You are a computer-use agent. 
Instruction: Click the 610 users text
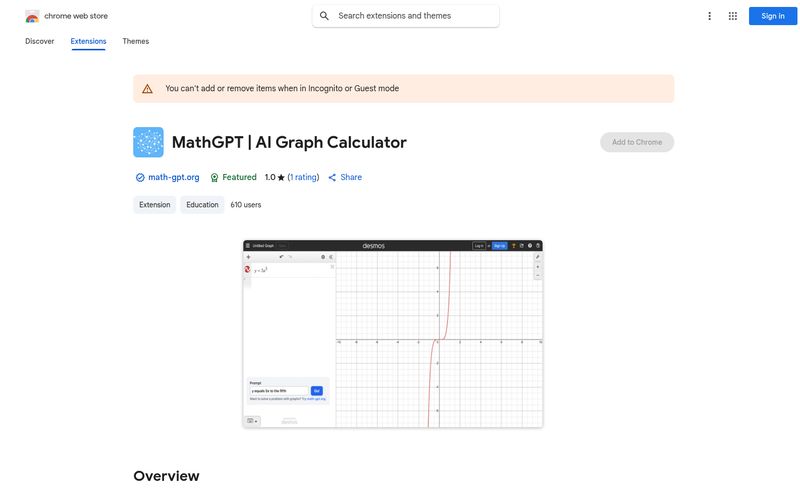click(245, 205)
